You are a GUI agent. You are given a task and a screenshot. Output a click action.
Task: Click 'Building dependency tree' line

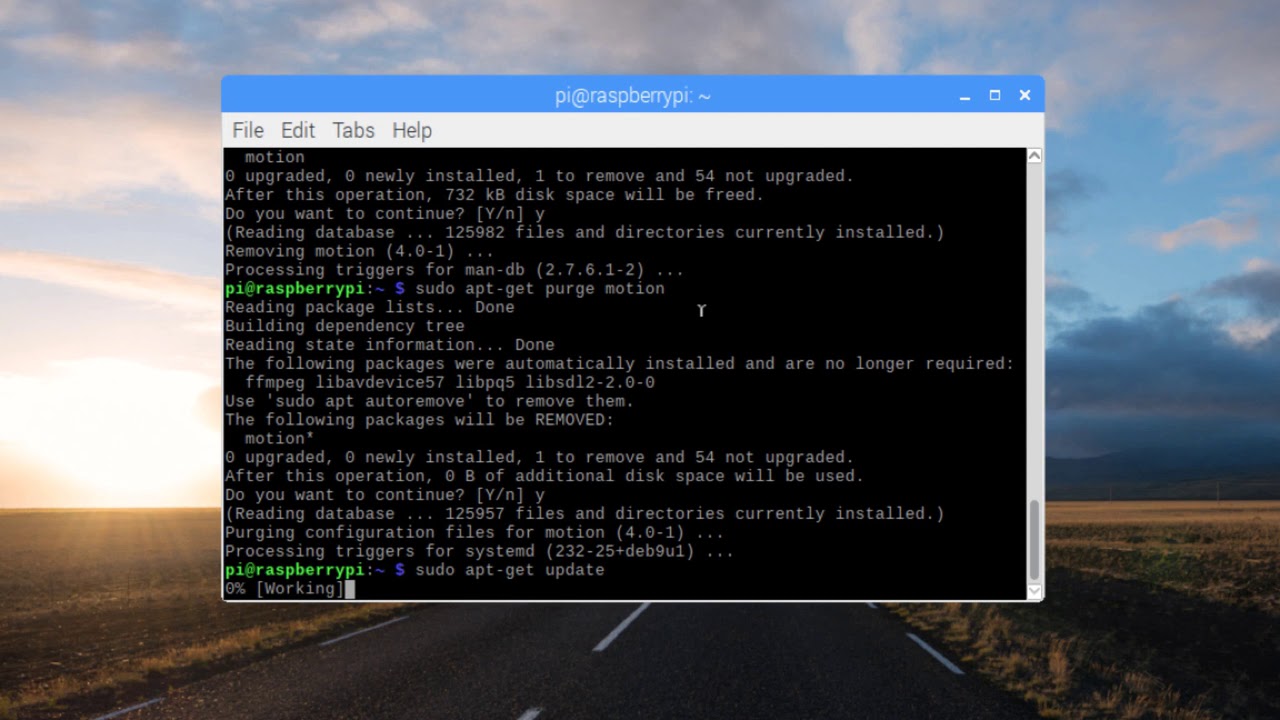345,326
